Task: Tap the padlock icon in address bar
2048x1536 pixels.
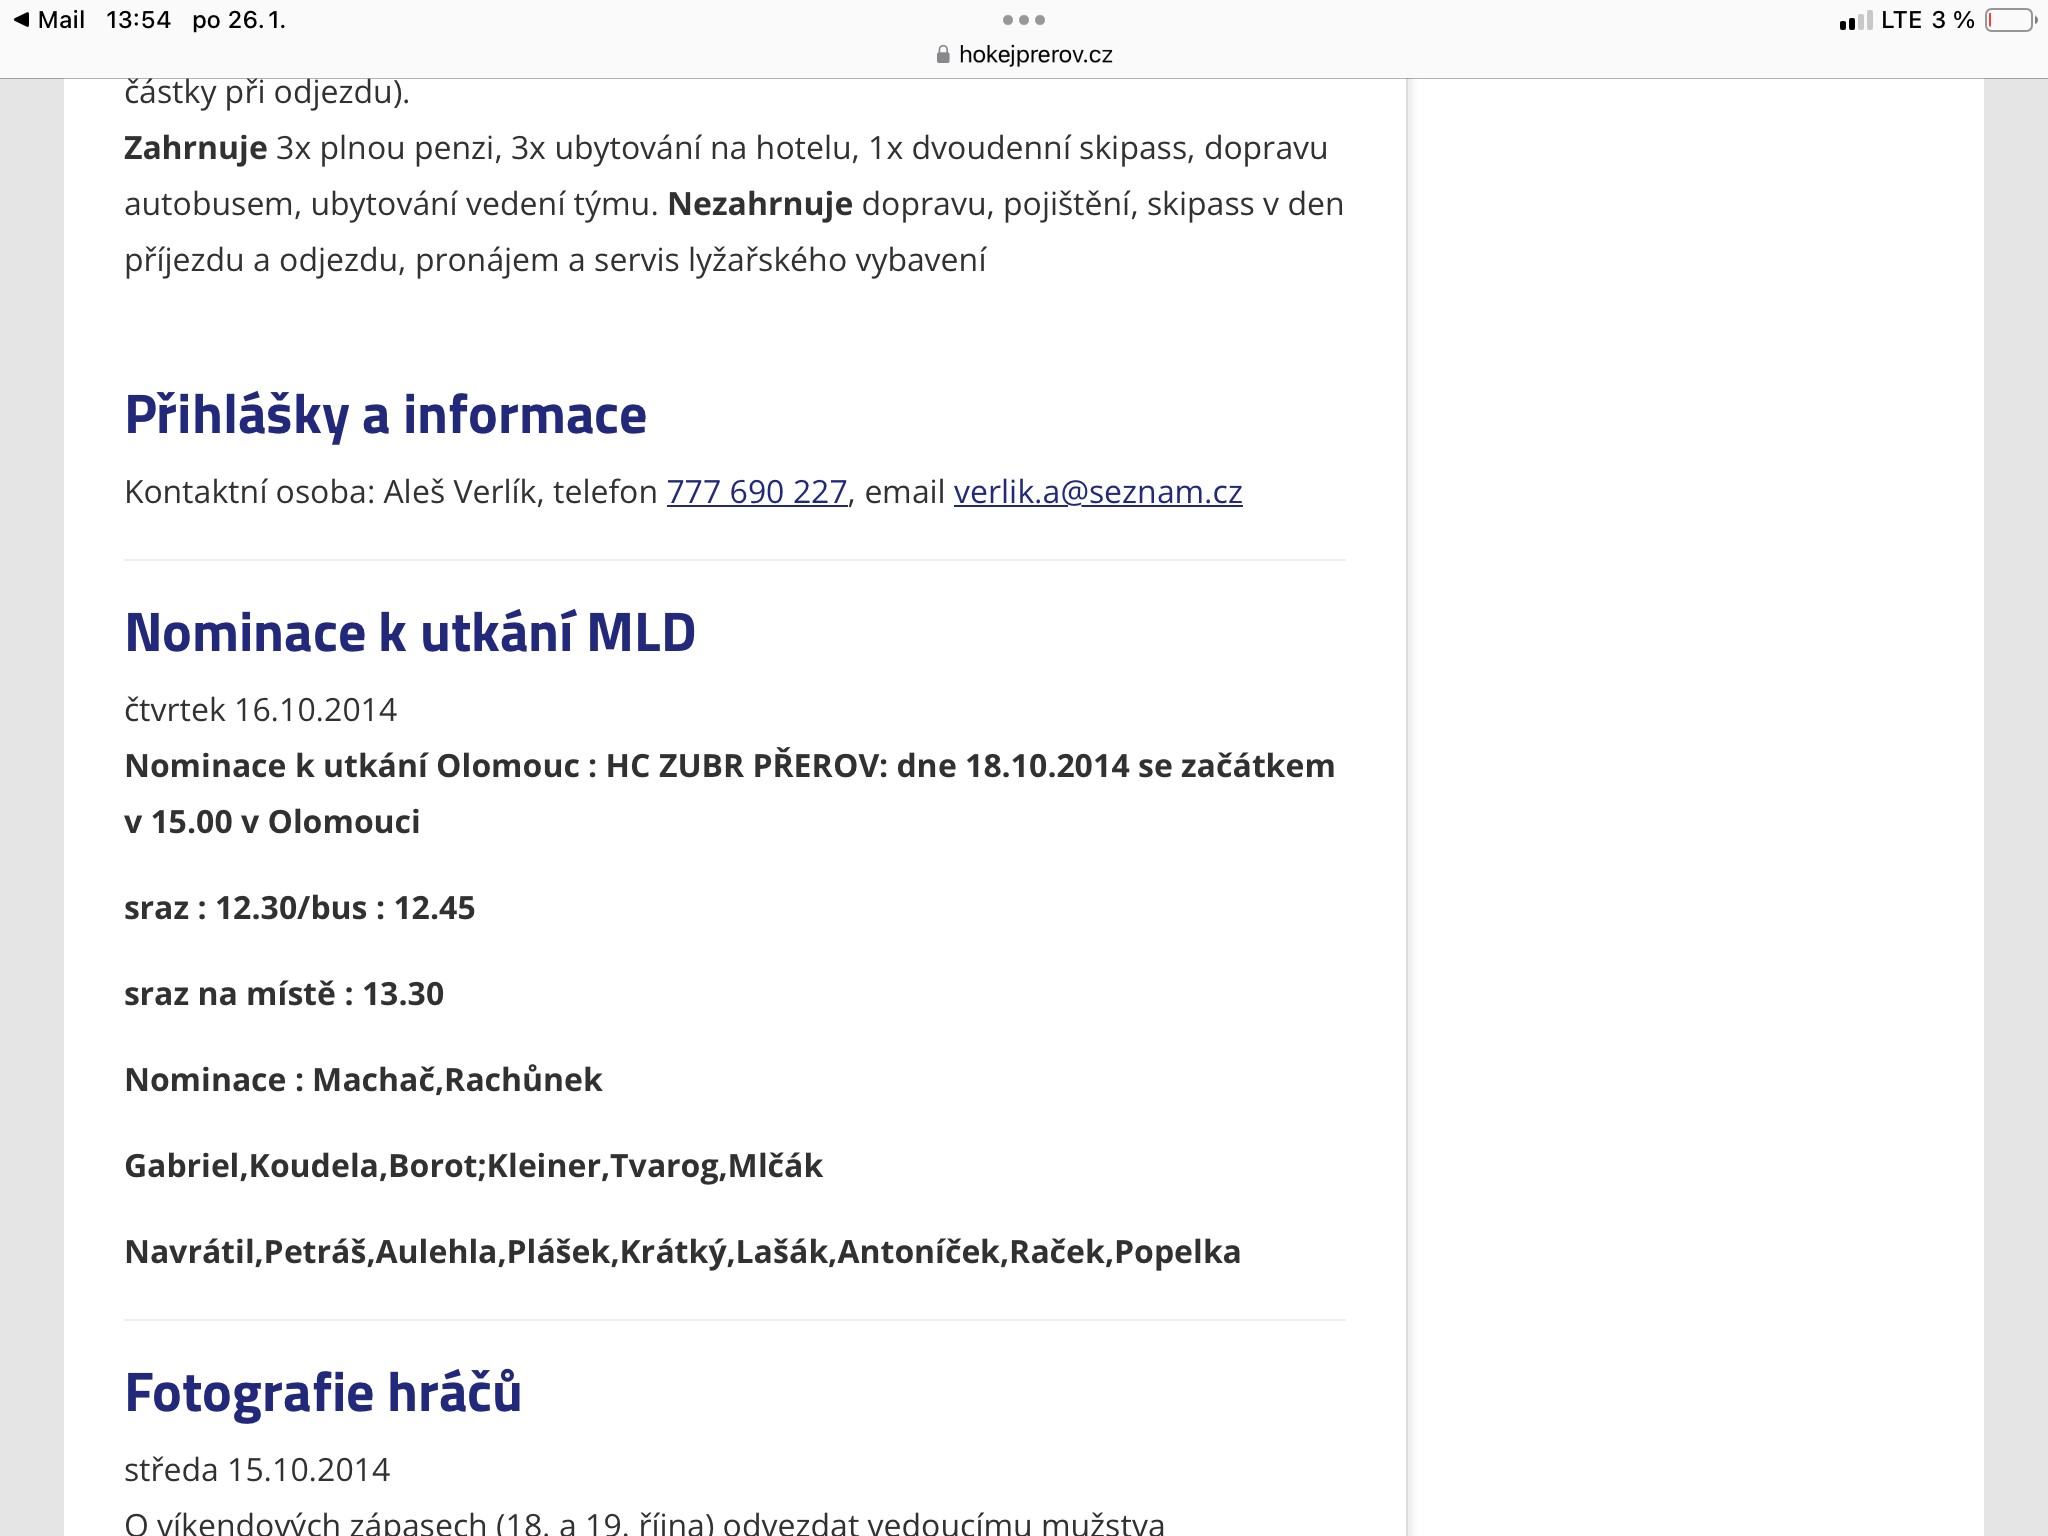Action: point(942,55)
